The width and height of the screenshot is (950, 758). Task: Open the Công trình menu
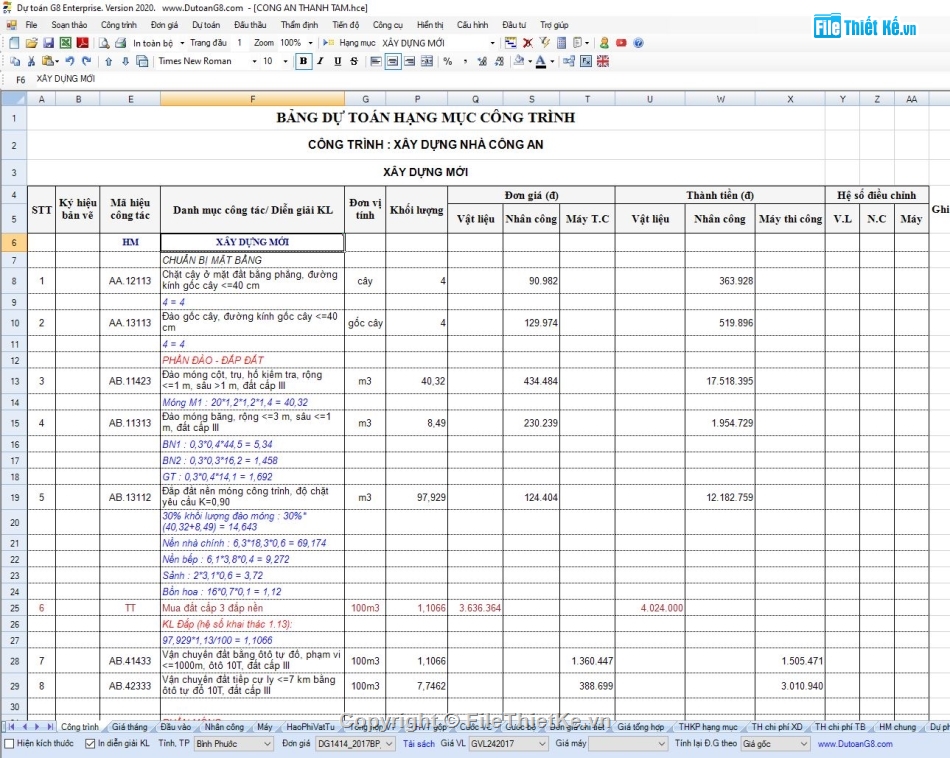(119, 25)
